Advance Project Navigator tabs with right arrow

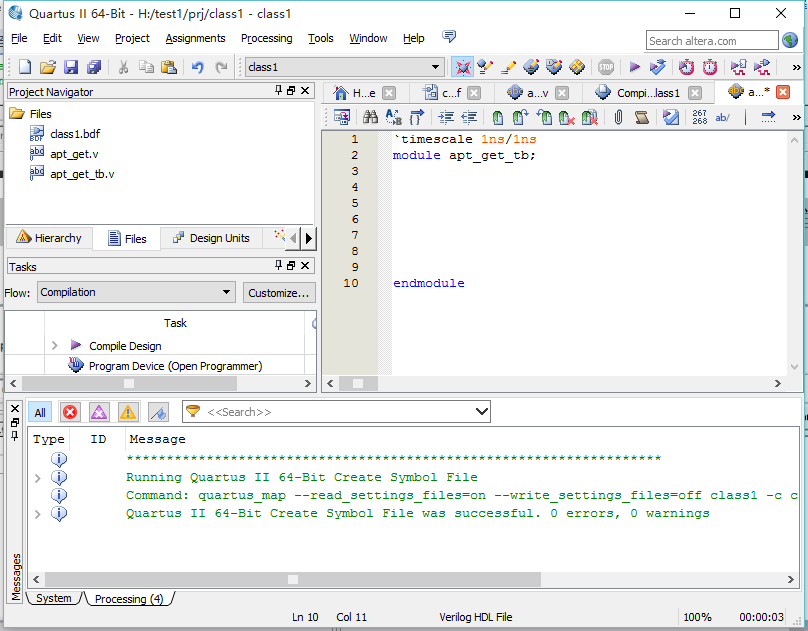click(309, 238)
